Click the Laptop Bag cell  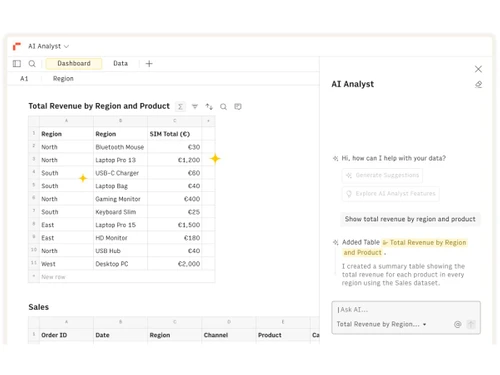click(120, 186)
